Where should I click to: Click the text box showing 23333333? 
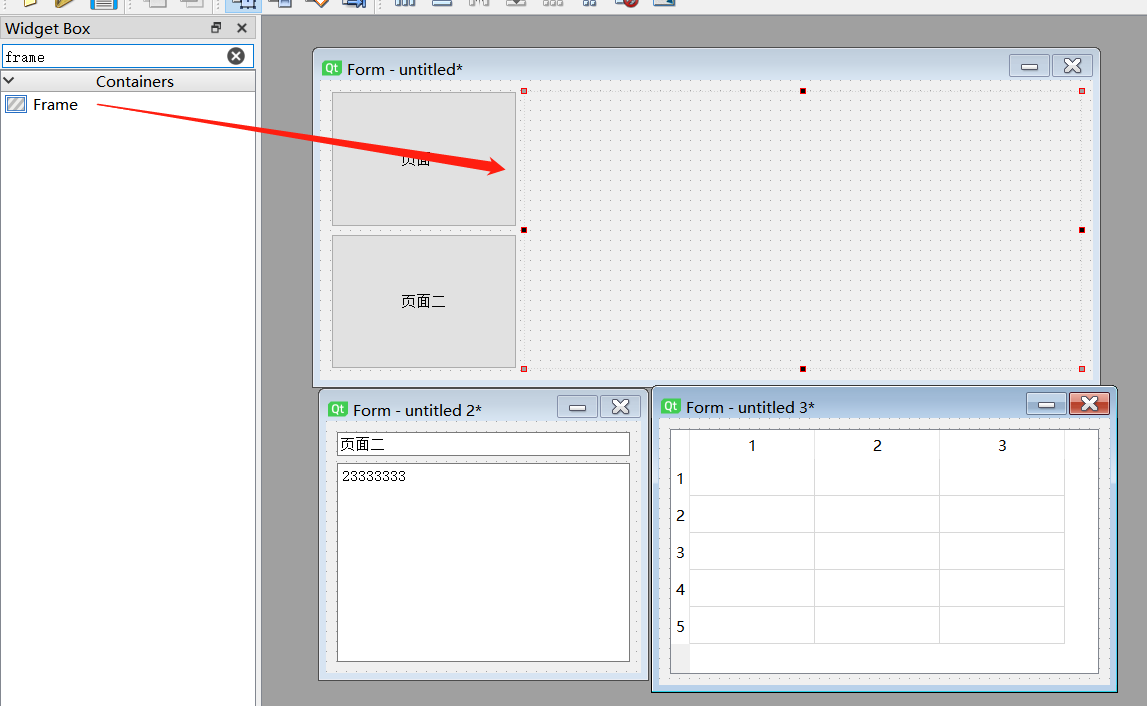(x=483, y=562)
